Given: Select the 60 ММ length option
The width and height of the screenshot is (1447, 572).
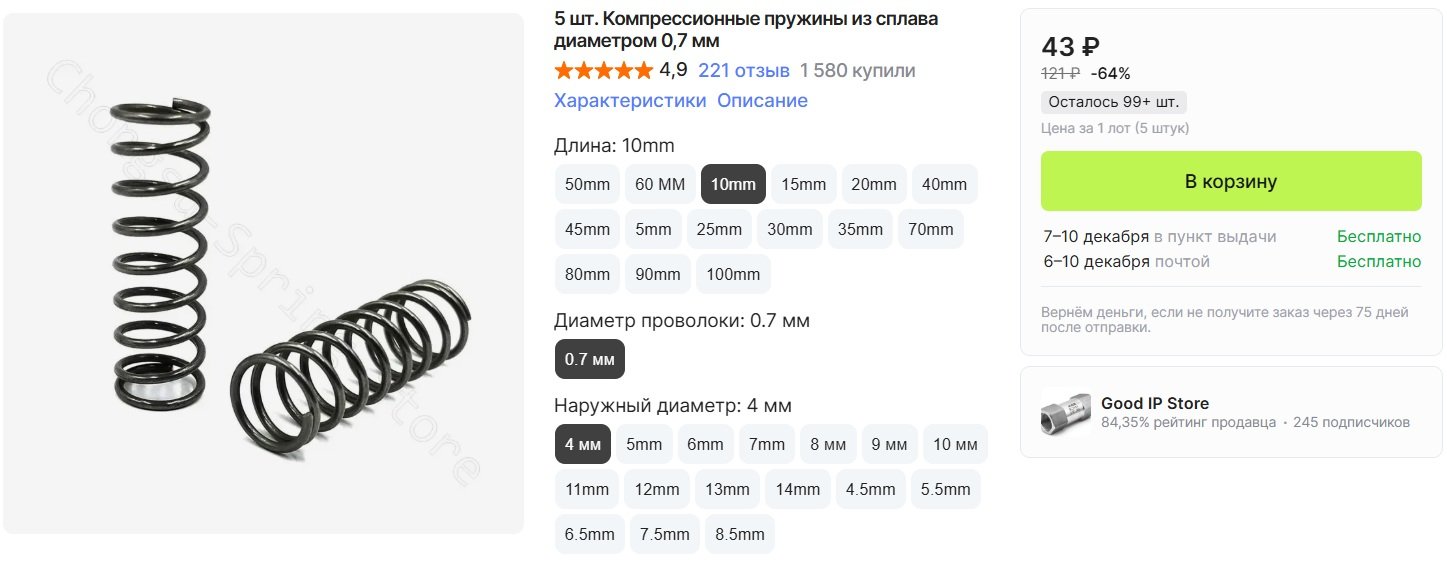Looking at the screenshot, I should coord(660,184).
